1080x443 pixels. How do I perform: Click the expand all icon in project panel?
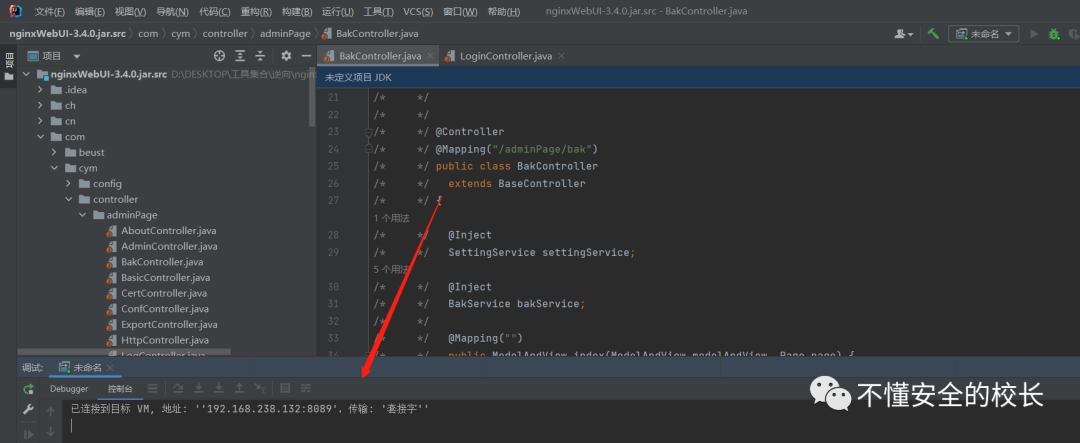coord(240,56)
